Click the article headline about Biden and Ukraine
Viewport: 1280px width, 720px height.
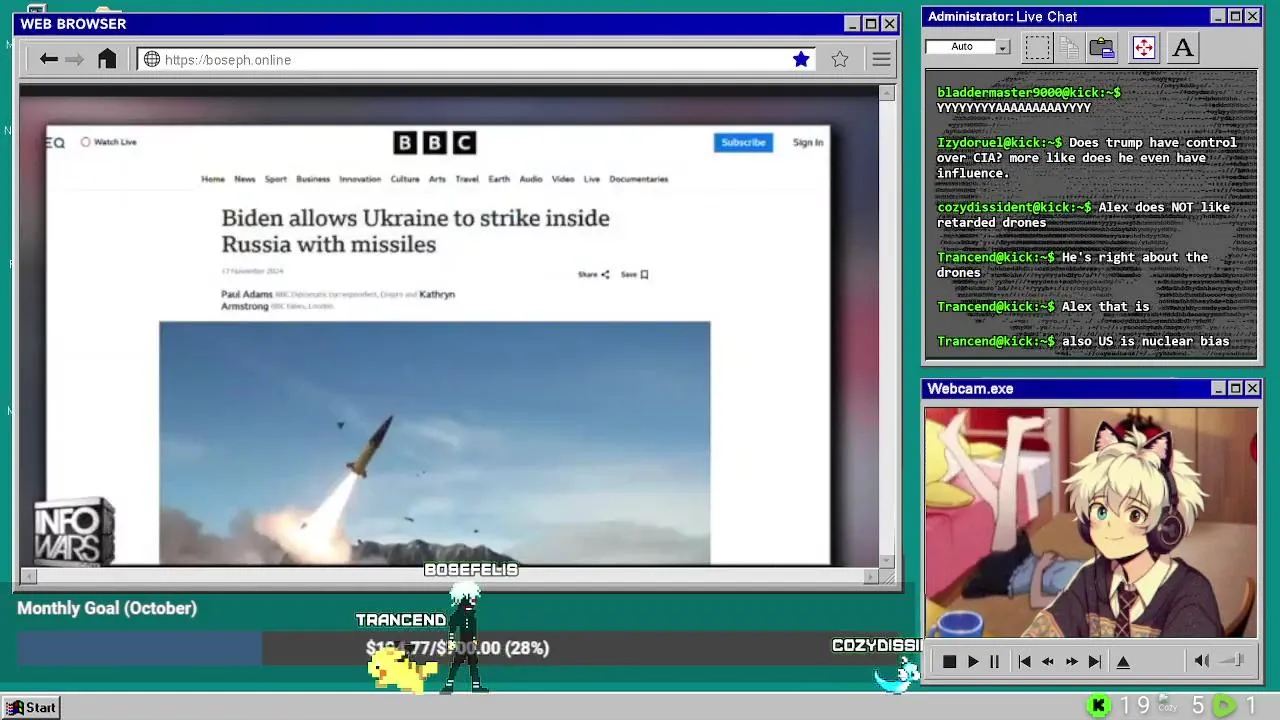tap(415, 231)
